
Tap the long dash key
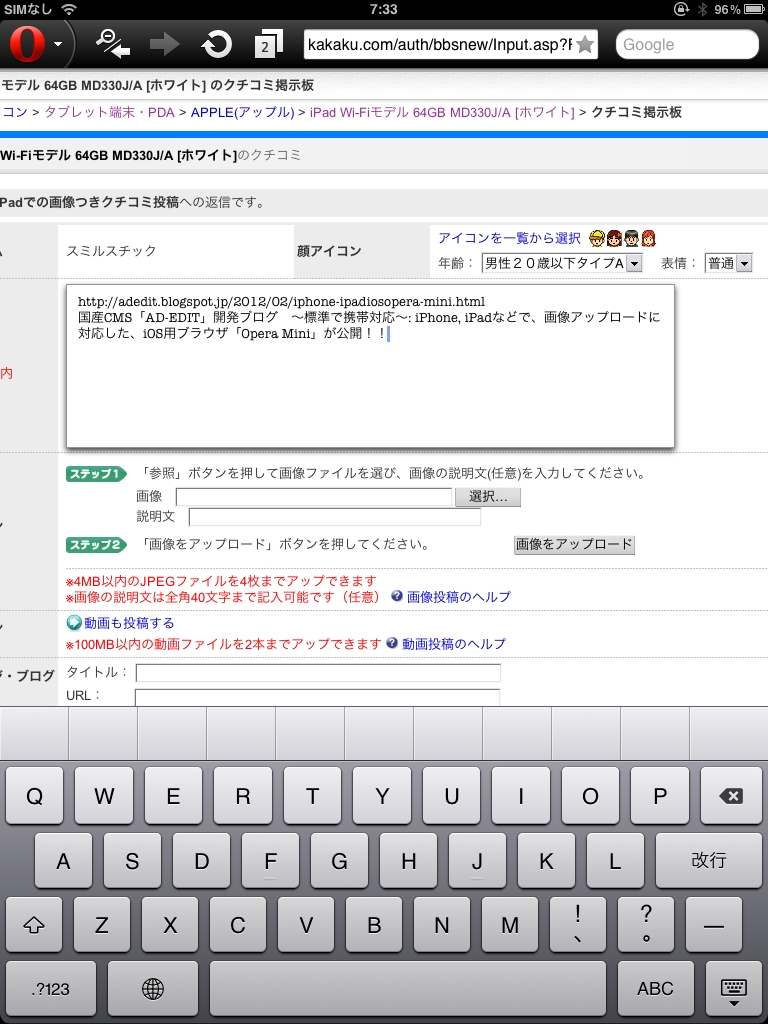coord(714,925)
